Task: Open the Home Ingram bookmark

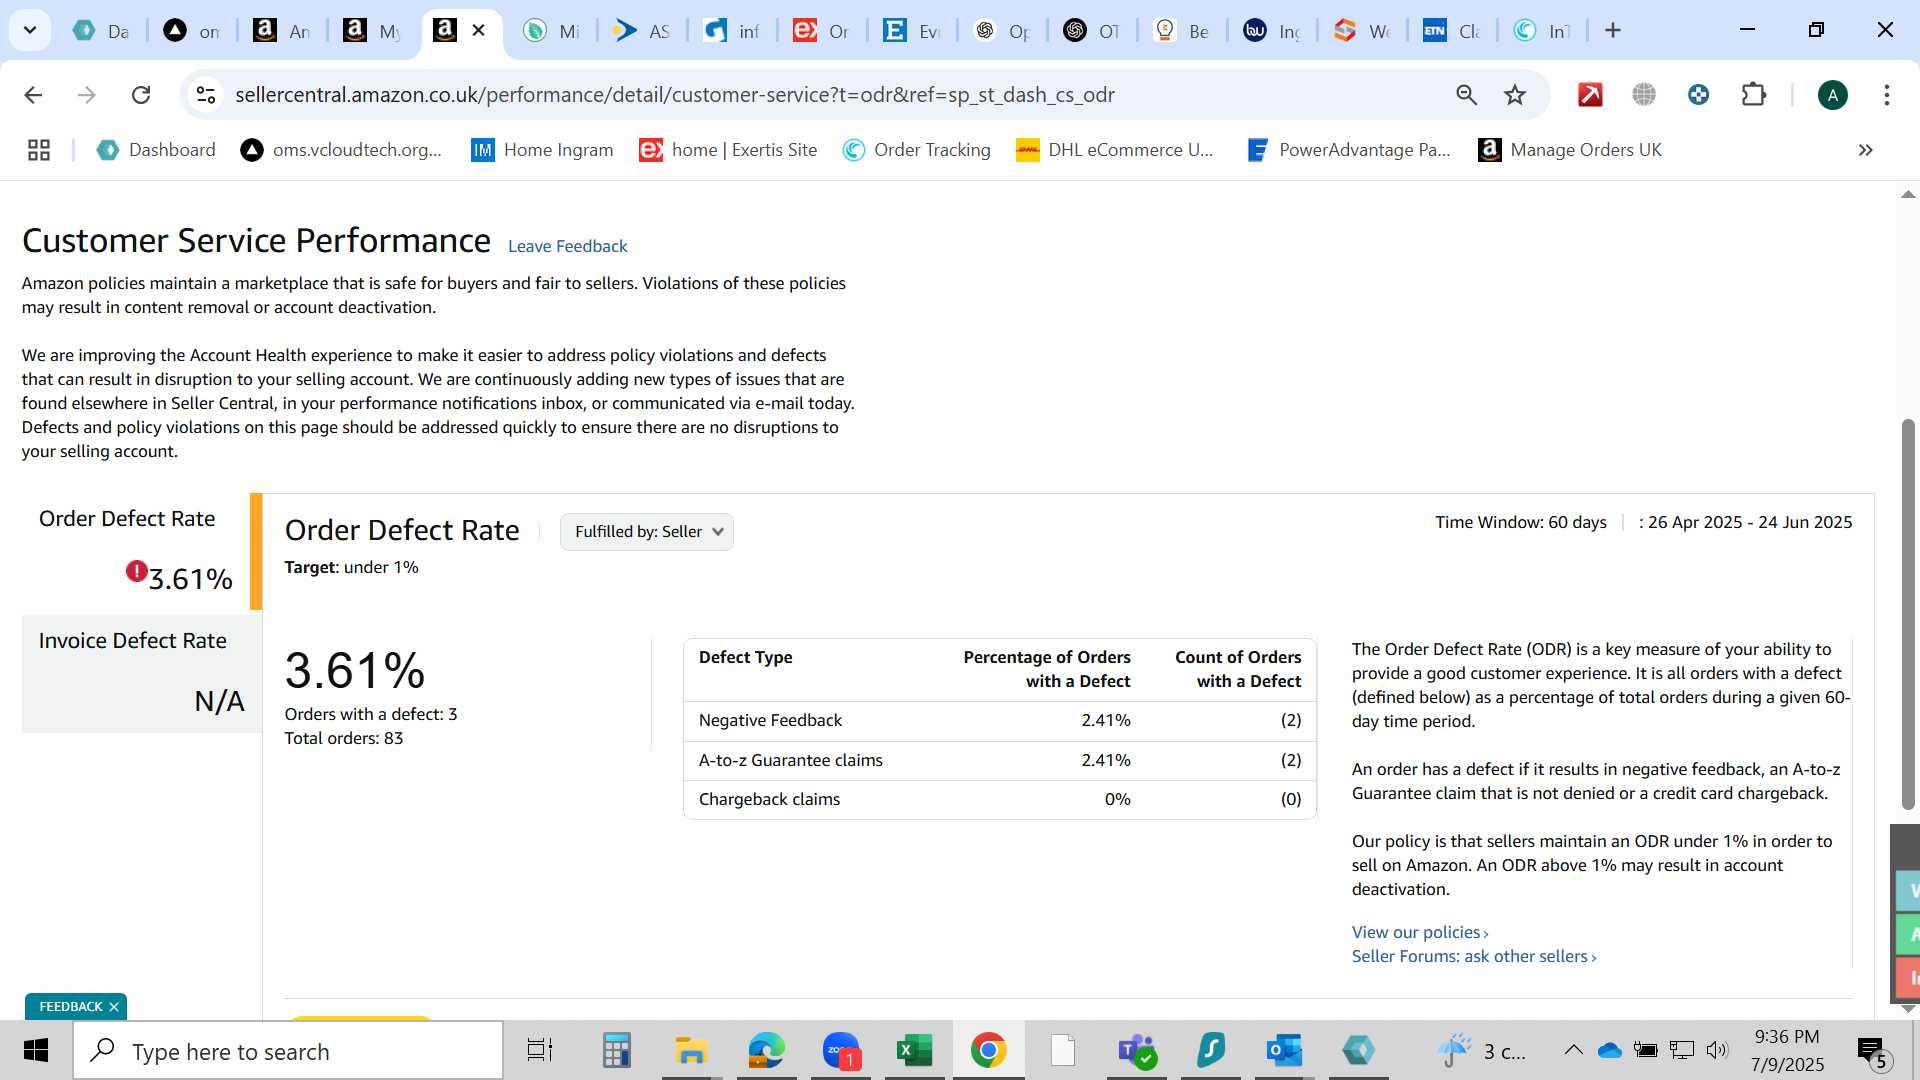Action: [x=542, y=150]
